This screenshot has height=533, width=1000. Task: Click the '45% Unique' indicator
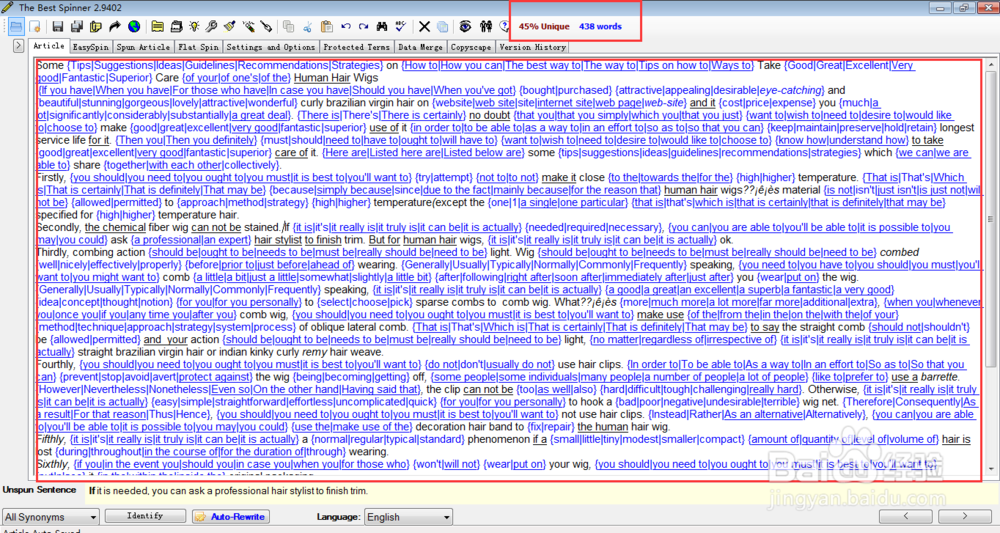coord(543,27)
